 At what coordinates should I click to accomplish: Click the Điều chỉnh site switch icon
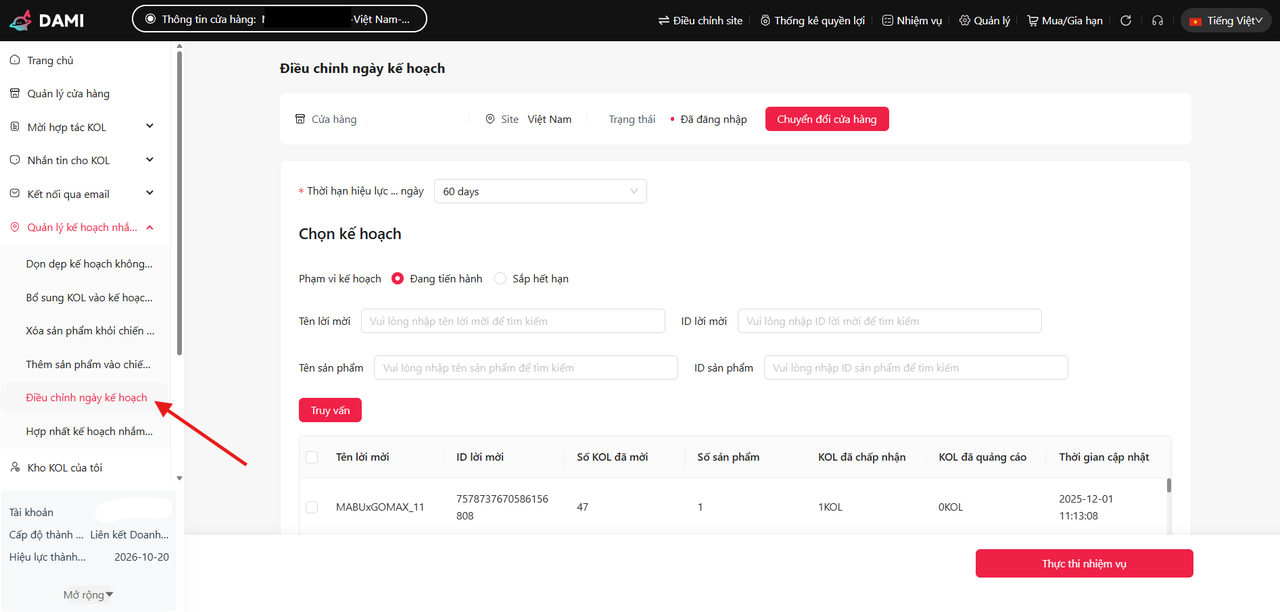(x=664, y=20)
